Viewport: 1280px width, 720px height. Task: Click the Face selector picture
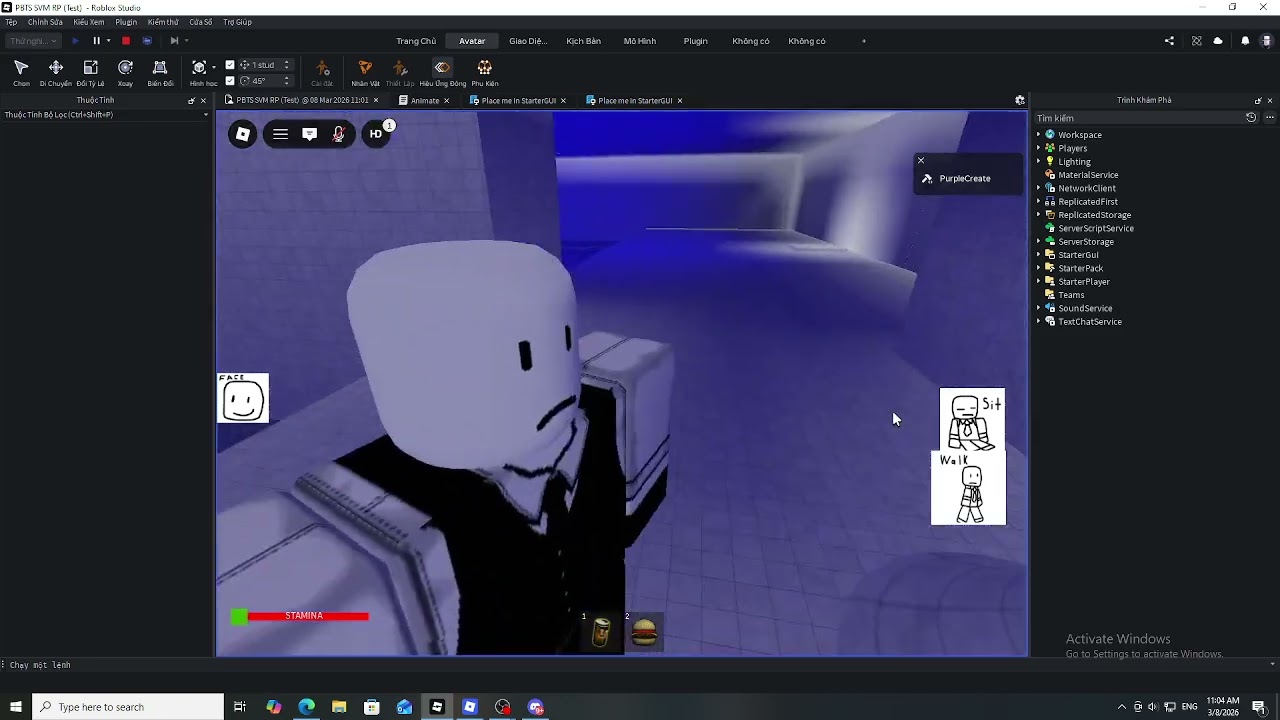[x=243, y=398]
